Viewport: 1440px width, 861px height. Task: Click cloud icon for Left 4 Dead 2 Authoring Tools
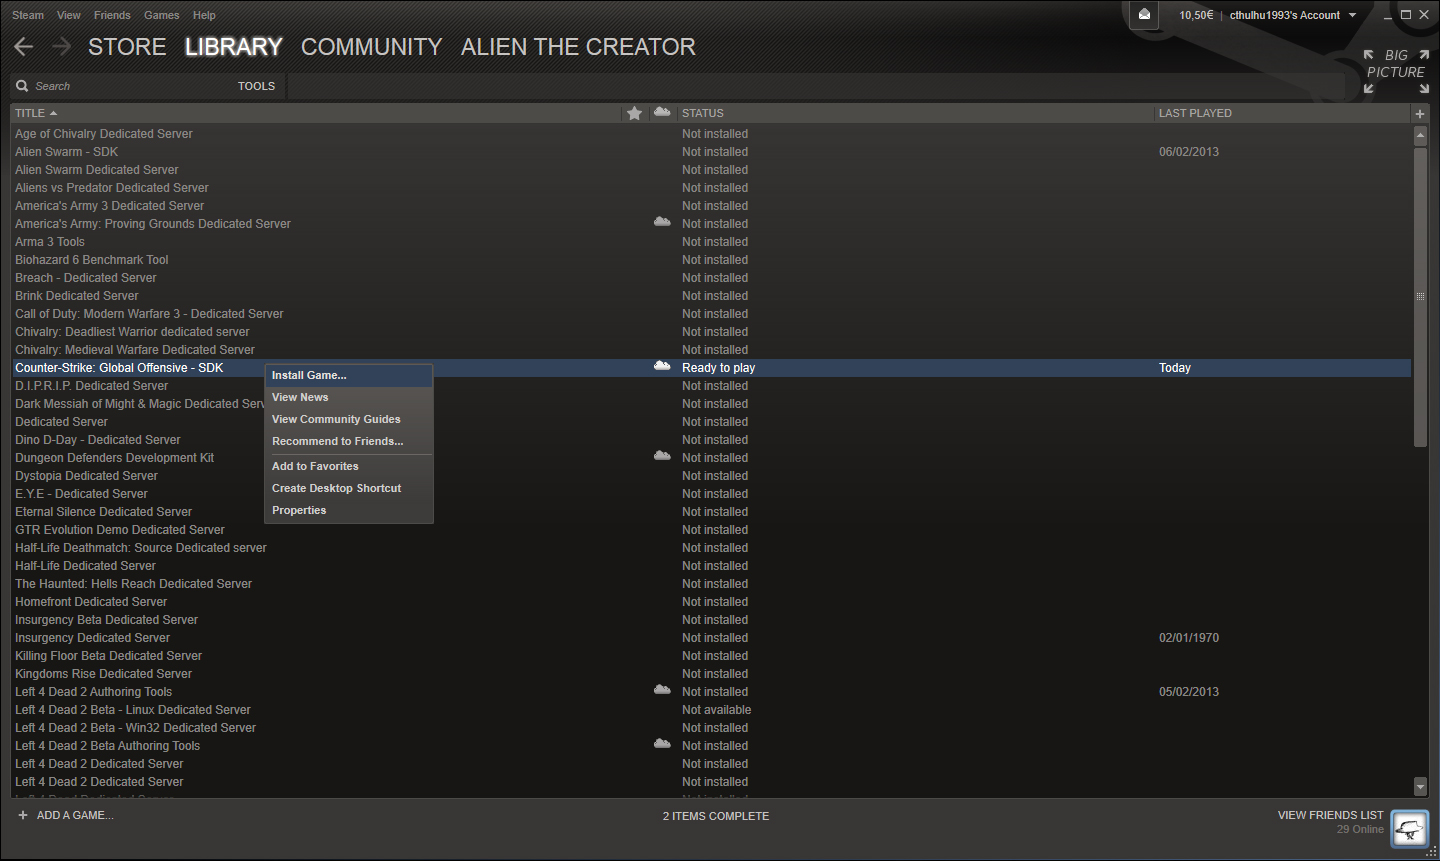(x=662, y=690)
